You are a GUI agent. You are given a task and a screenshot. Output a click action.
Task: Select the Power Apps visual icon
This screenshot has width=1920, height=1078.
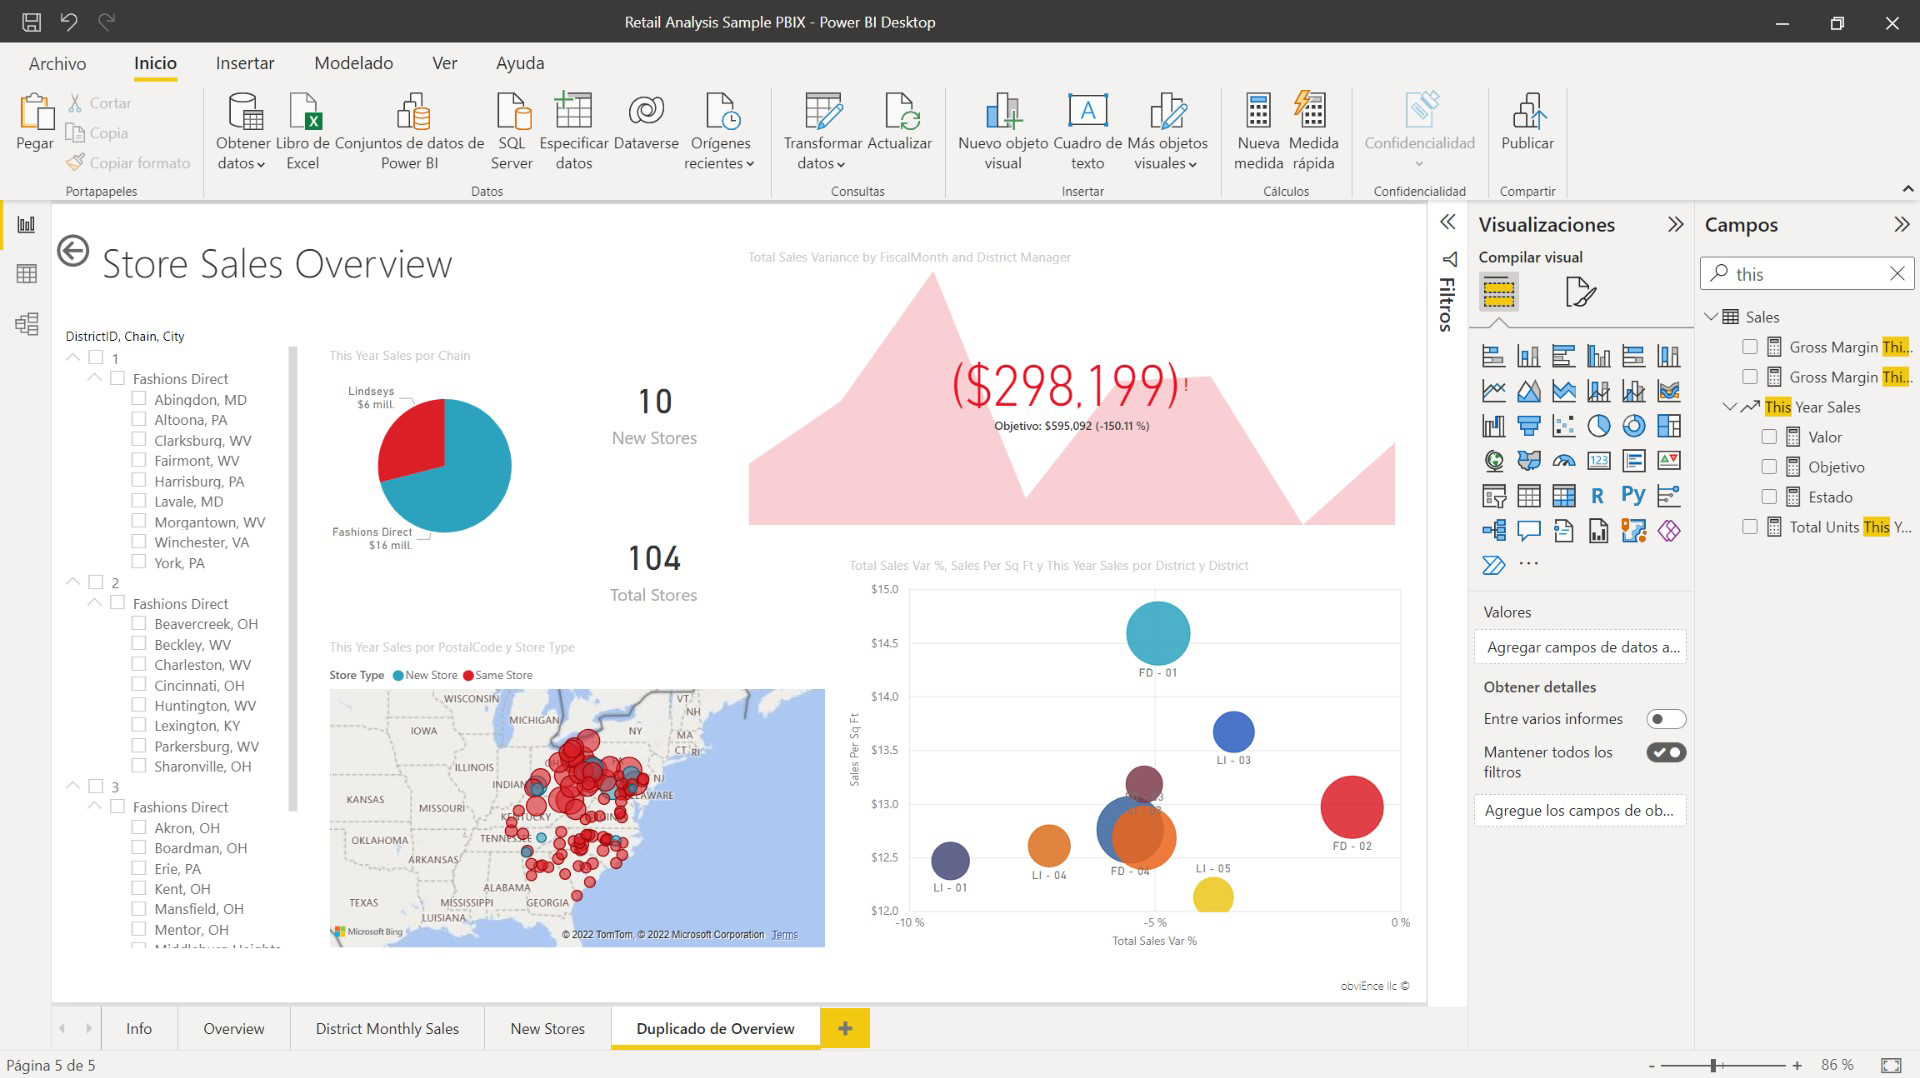pos(1668,531)
